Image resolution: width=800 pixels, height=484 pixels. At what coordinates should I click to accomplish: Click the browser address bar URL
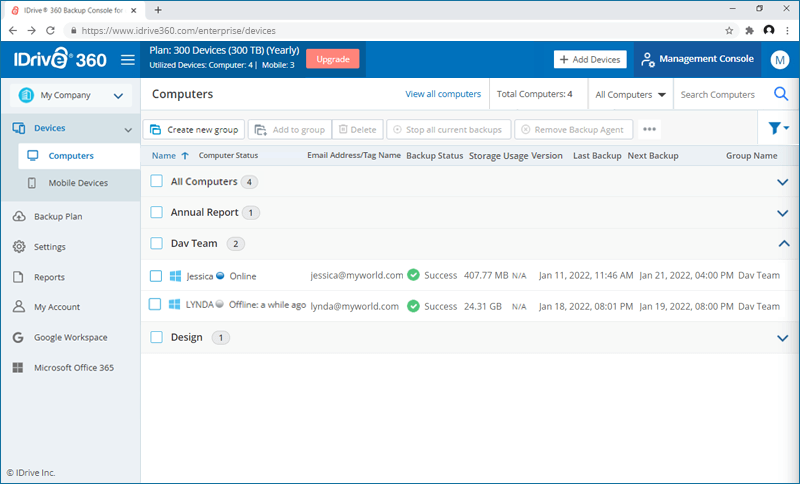pyautogui.click(x=179, y=31)
